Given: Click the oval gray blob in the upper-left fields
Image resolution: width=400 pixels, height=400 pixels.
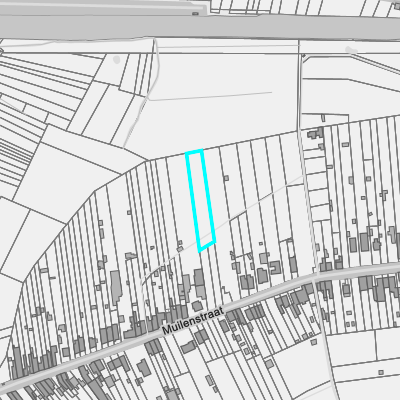Looking at the screenshot, I should [x=116, y=60].
